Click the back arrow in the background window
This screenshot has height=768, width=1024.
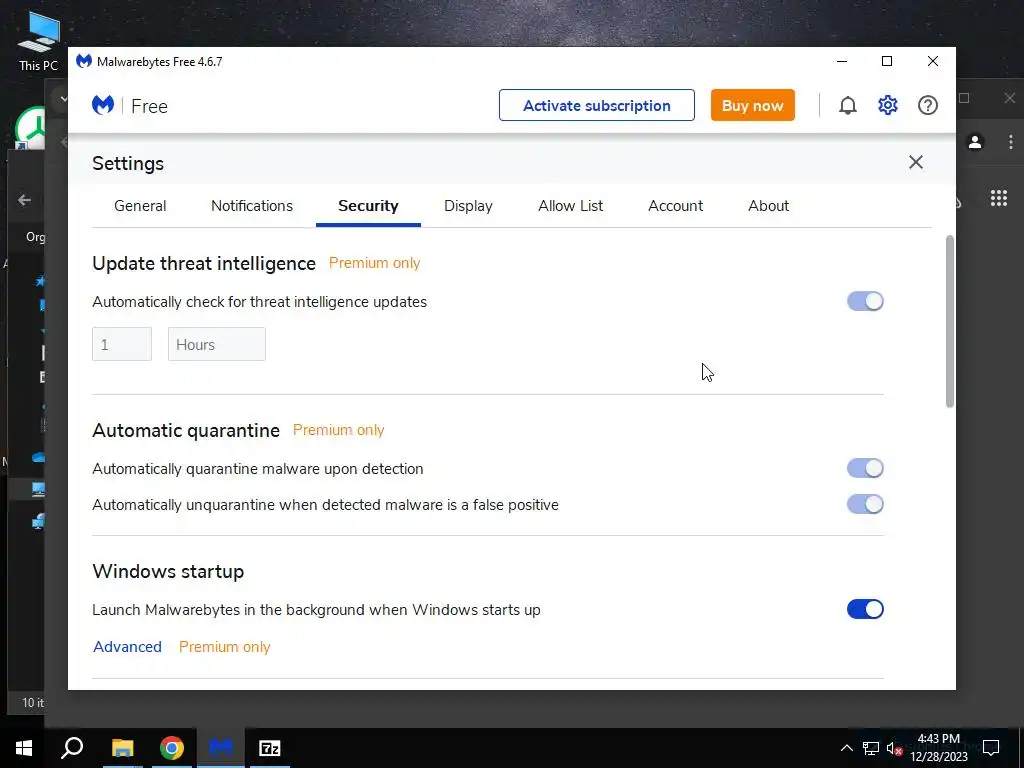point(24,200)
